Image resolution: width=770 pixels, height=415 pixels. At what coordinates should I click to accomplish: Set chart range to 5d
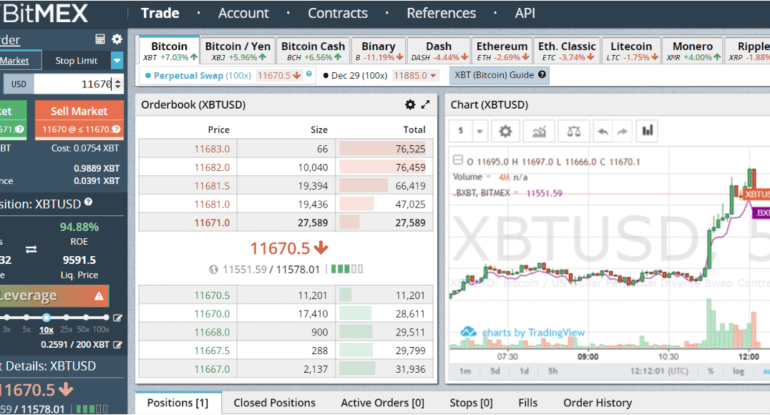[x=495, y=371]
